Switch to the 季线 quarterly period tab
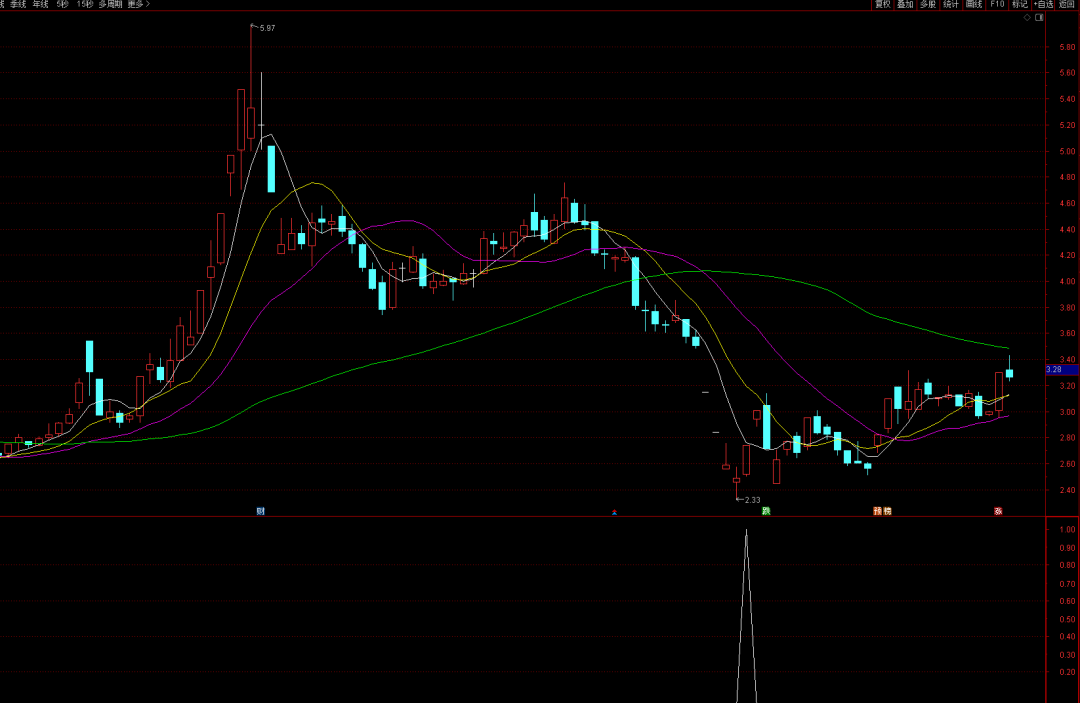This screenshot has height=703, width=1080. tap(18, 4)
